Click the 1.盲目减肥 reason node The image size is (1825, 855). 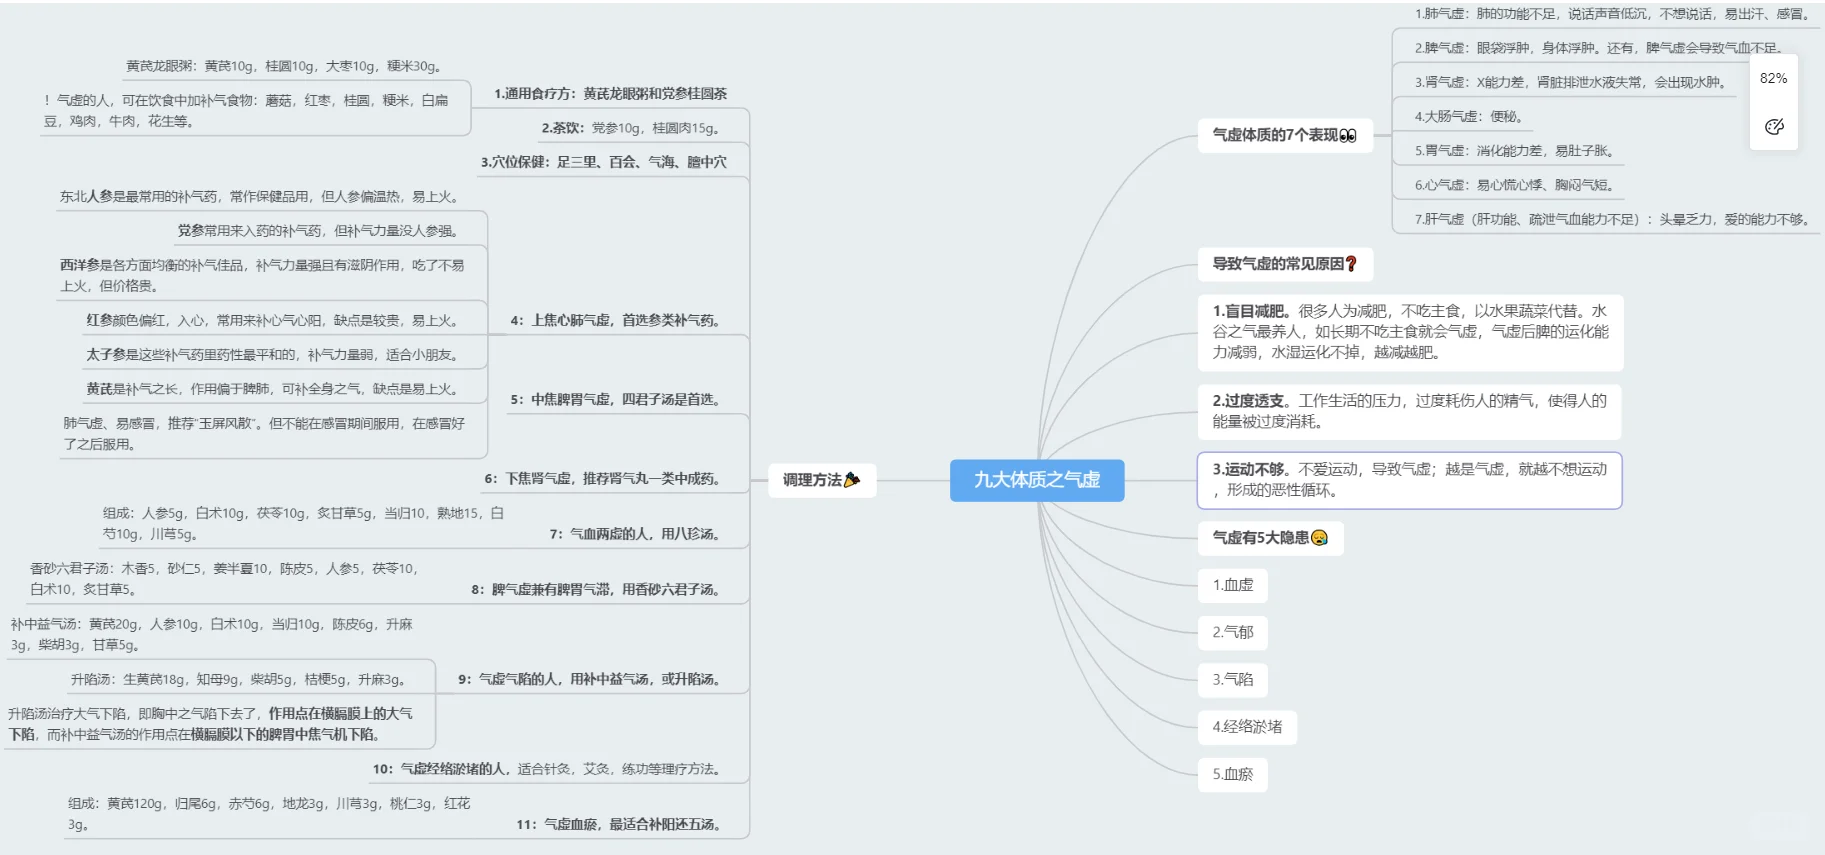(1410, 332)
